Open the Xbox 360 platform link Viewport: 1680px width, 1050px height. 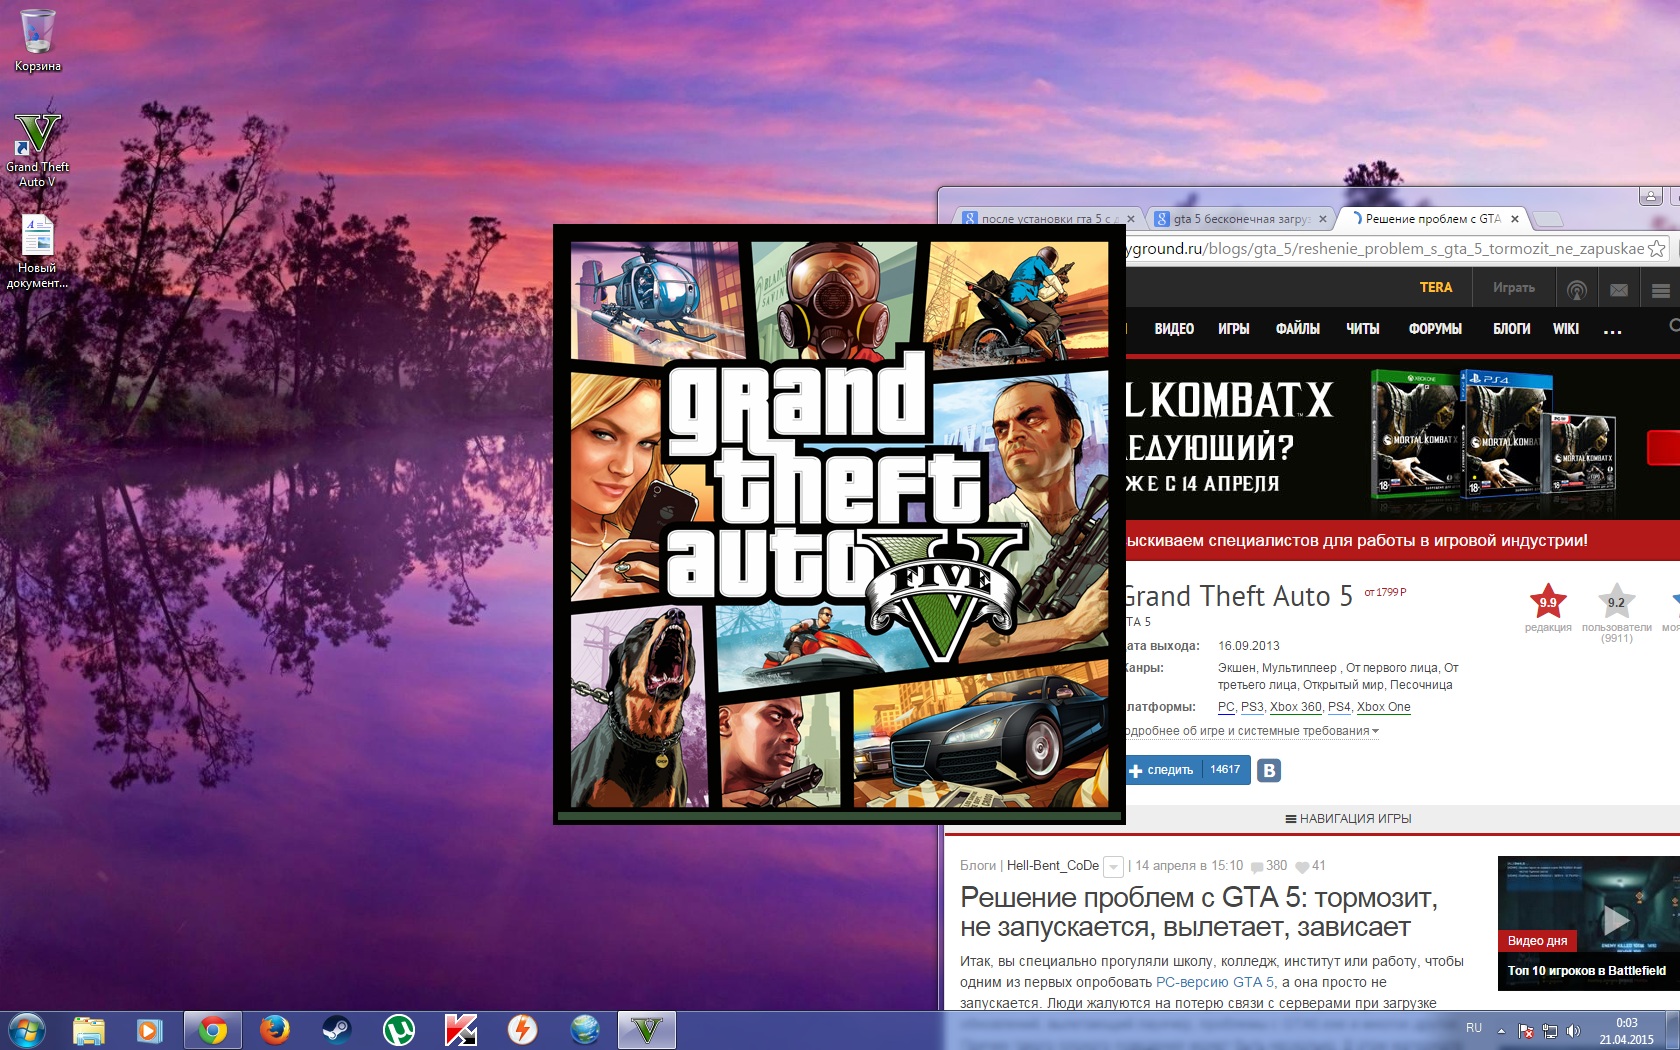tap(1296, 707)
